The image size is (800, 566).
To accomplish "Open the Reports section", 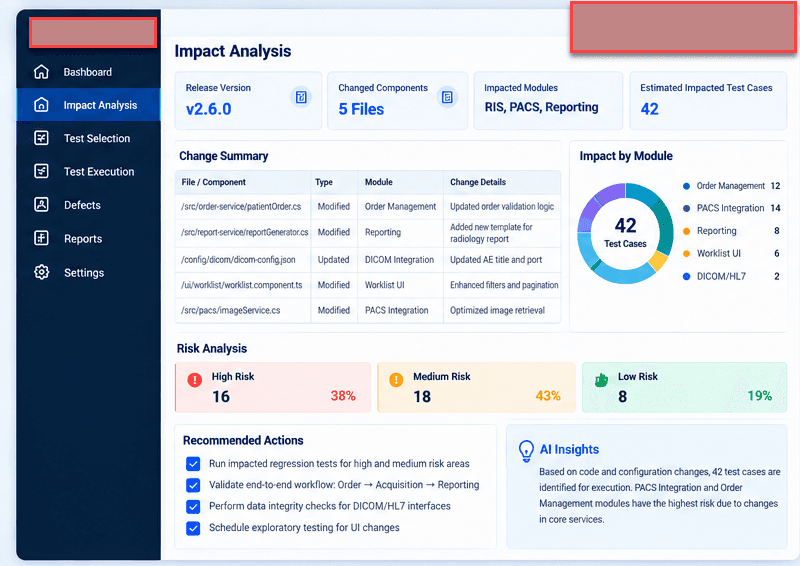I will [x=88, y=238].
